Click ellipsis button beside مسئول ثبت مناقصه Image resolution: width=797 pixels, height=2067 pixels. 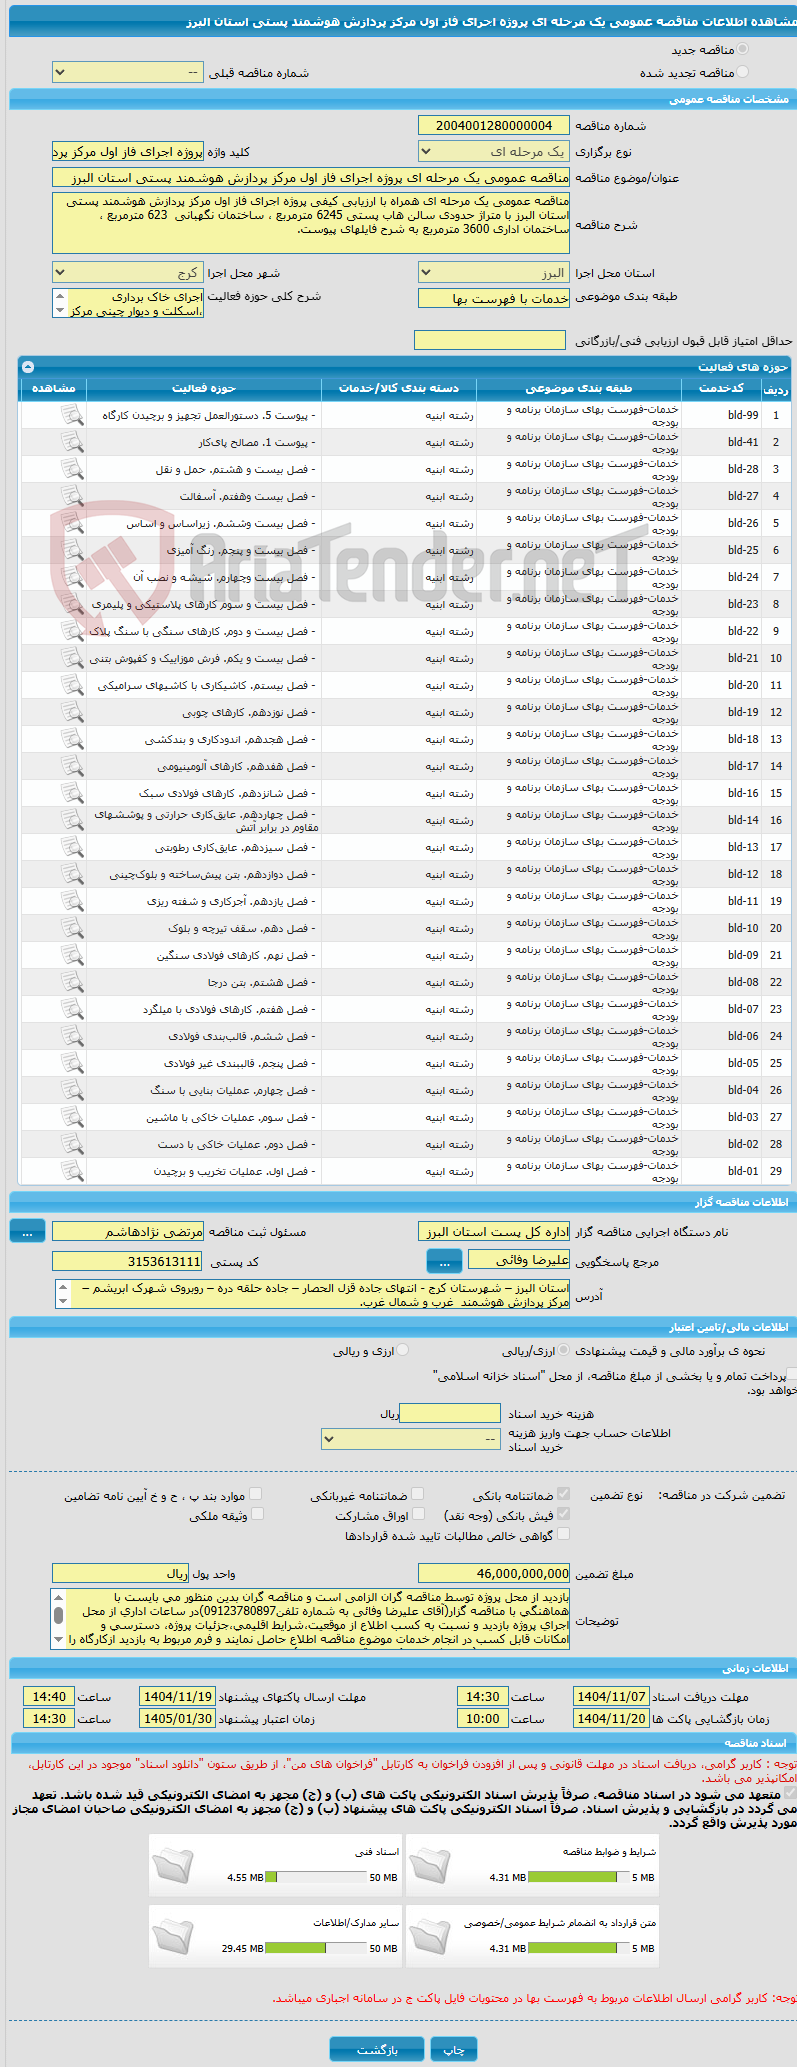point(27,1232)
